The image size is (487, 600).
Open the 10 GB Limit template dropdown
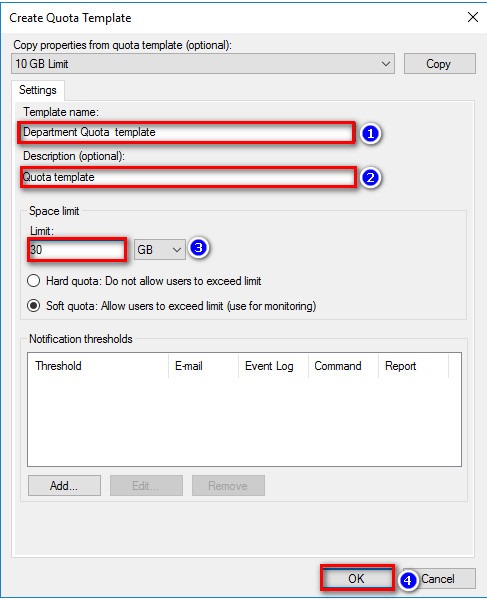[203, 64]
